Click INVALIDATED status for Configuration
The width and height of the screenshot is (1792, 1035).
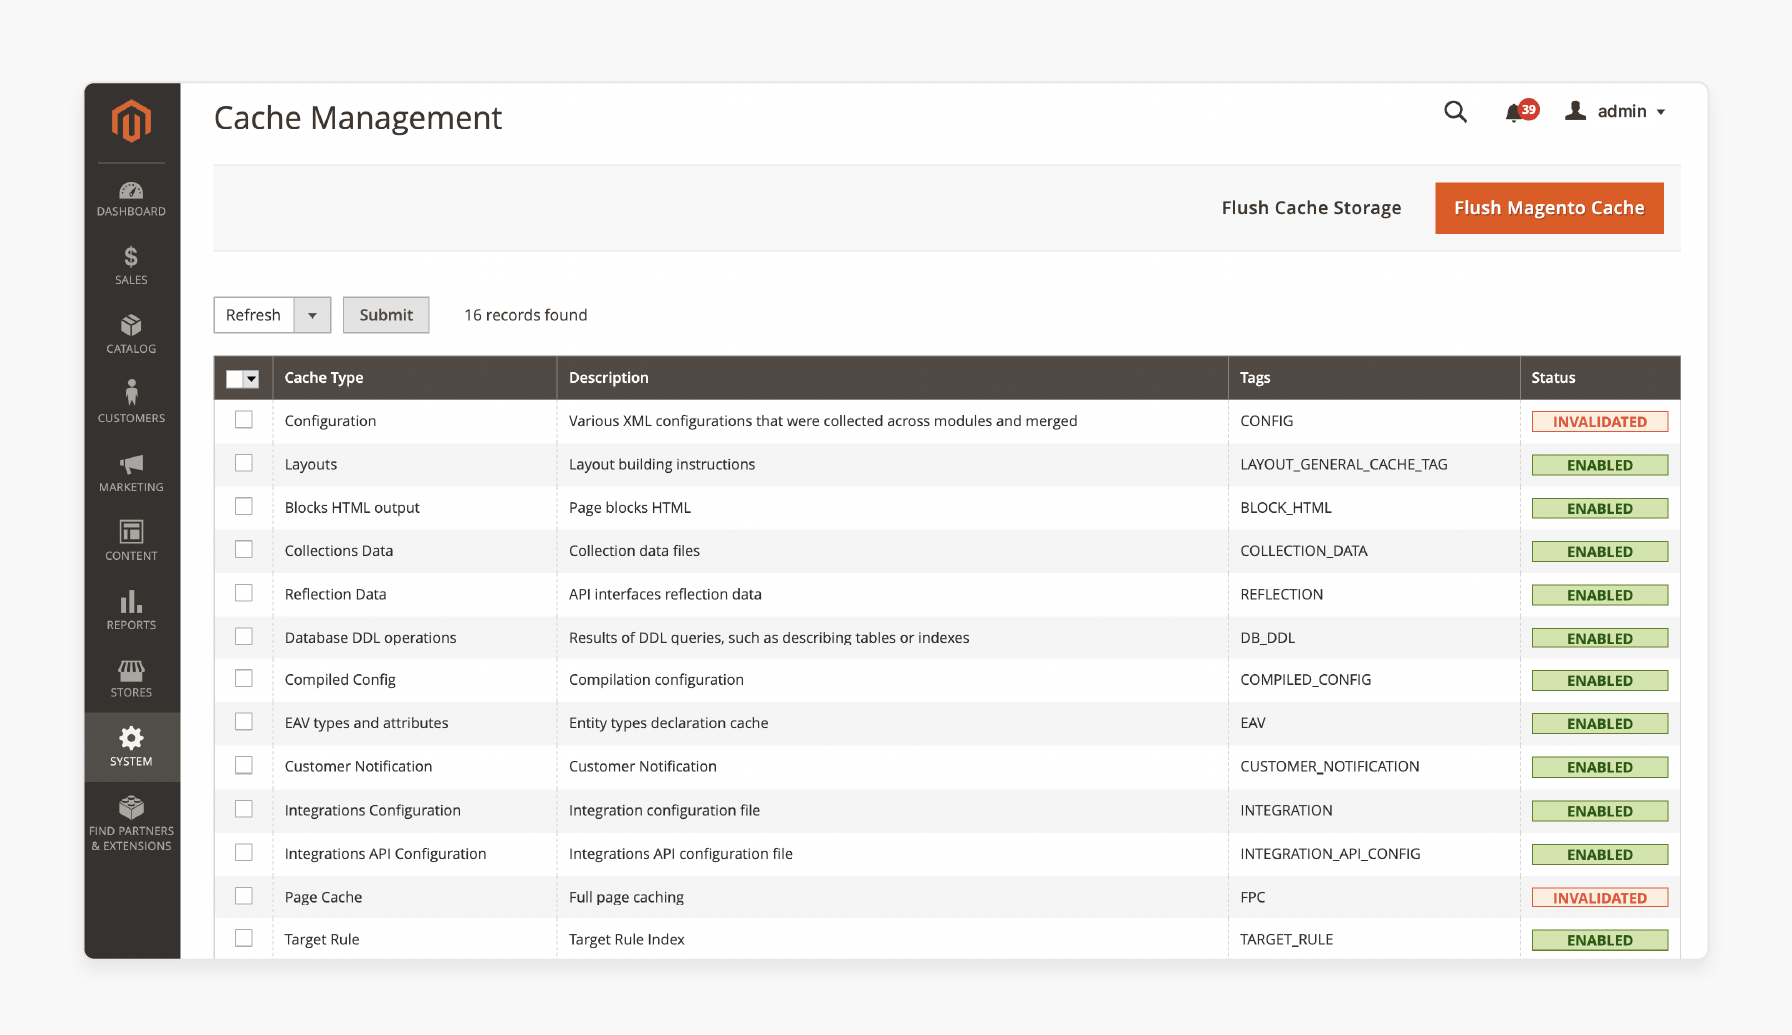[x=1600, y=422]
